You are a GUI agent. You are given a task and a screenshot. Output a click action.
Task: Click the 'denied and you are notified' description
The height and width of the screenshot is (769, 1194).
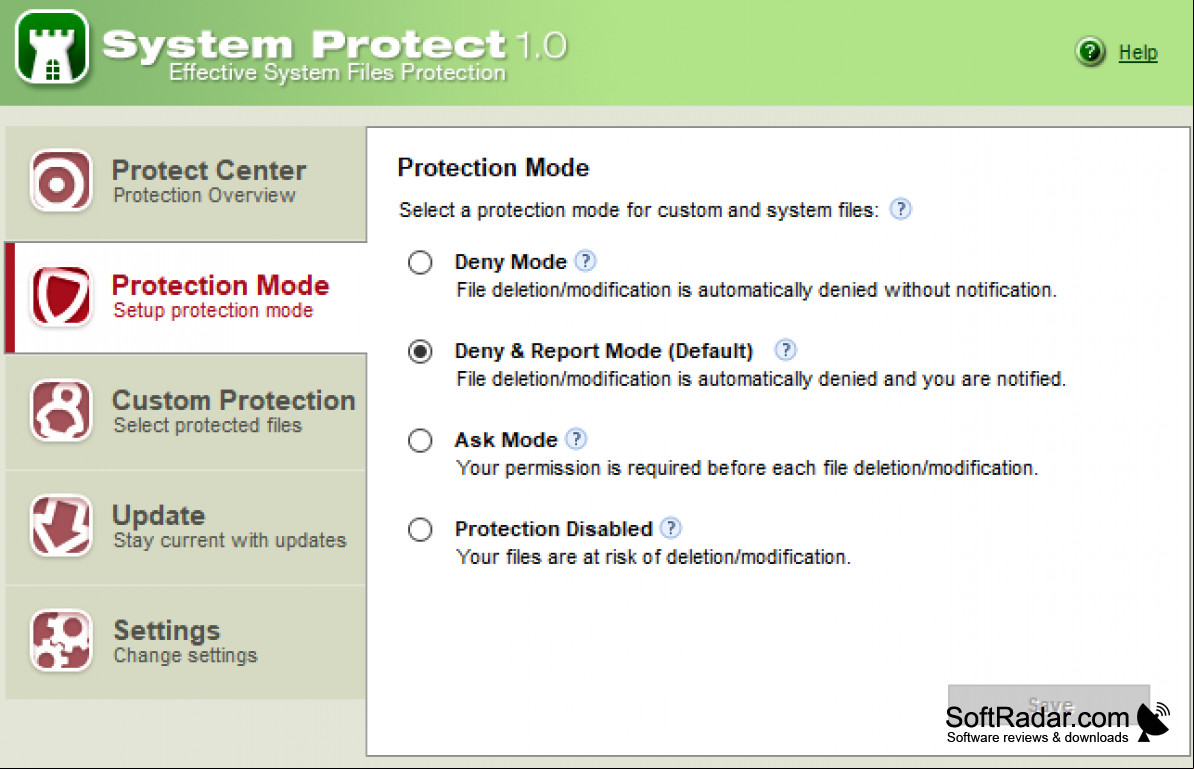click(761, 379)
